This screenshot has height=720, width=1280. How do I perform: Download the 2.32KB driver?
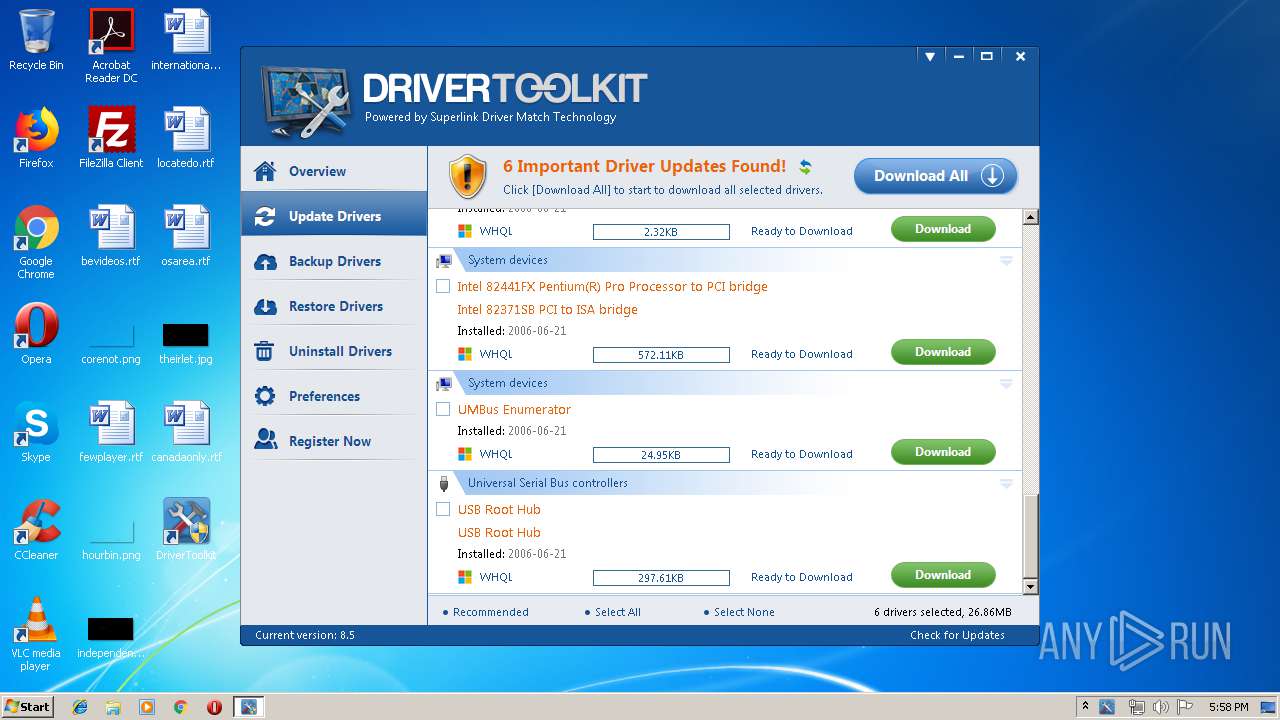coord(943,229)
